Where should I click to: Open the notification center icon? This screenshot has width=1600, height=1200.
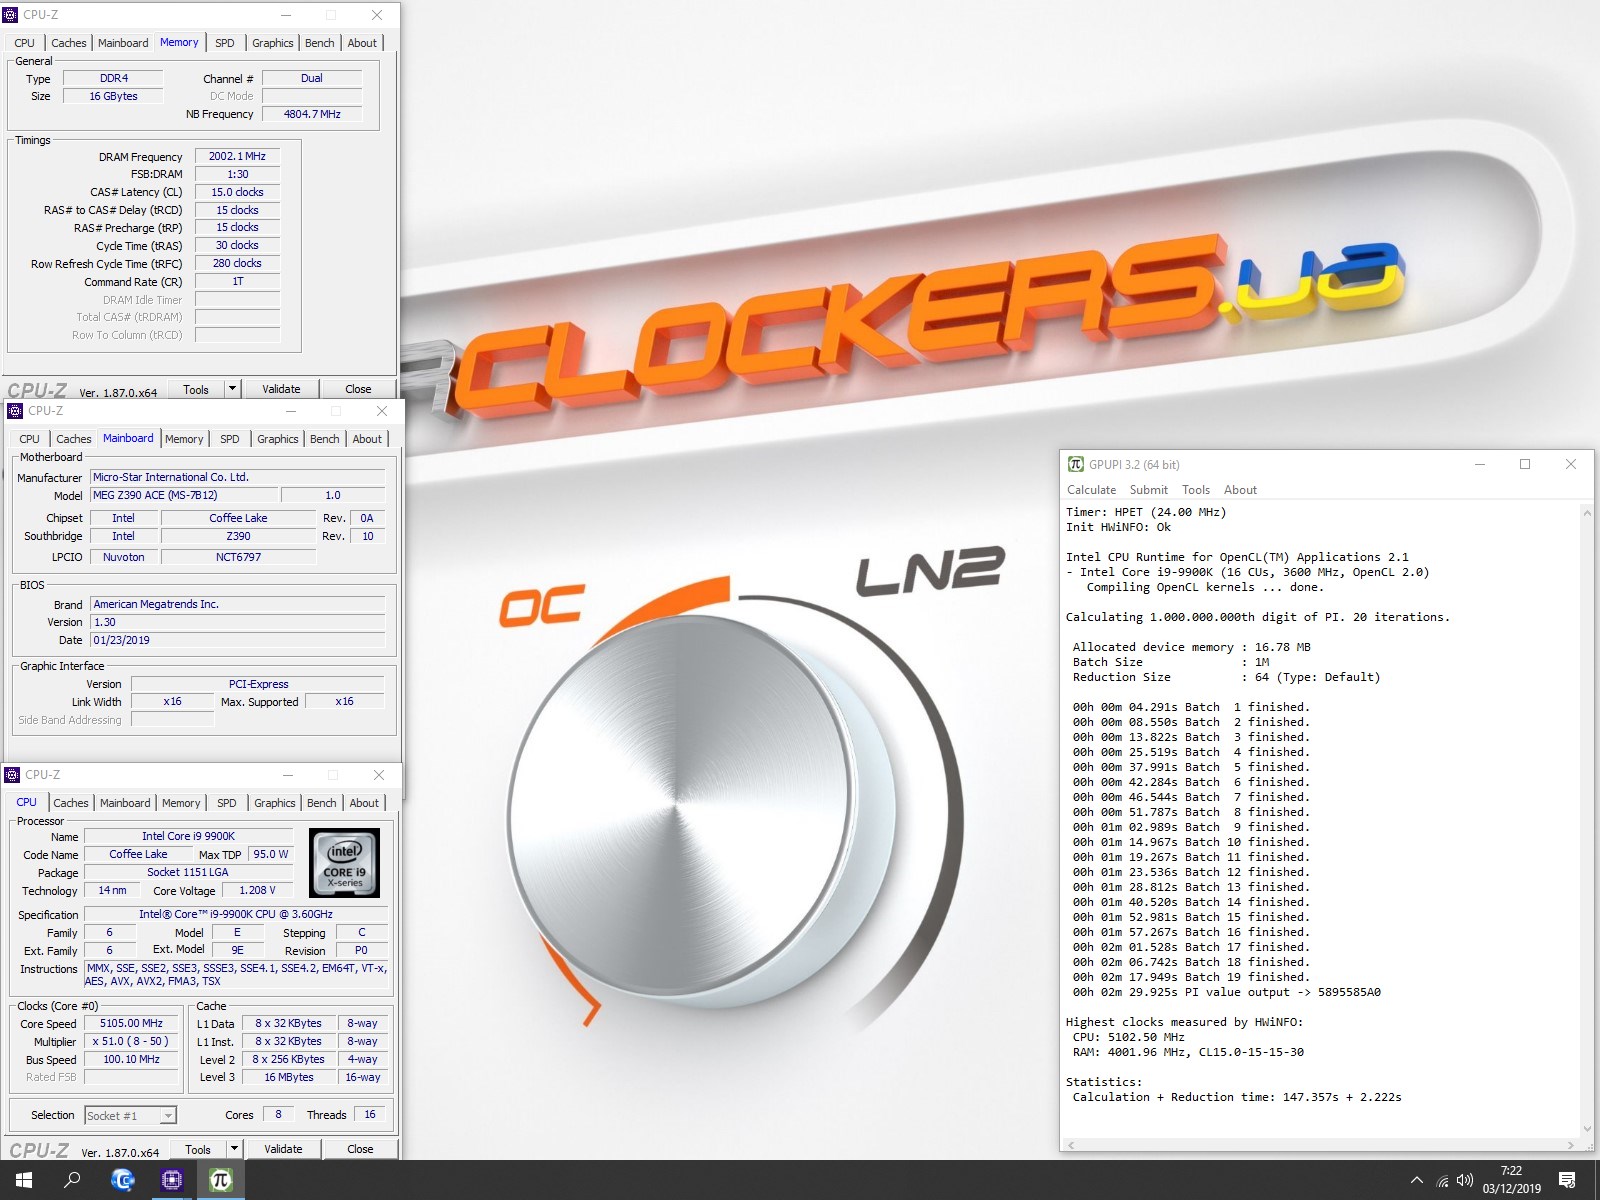pos(1567,1181)
